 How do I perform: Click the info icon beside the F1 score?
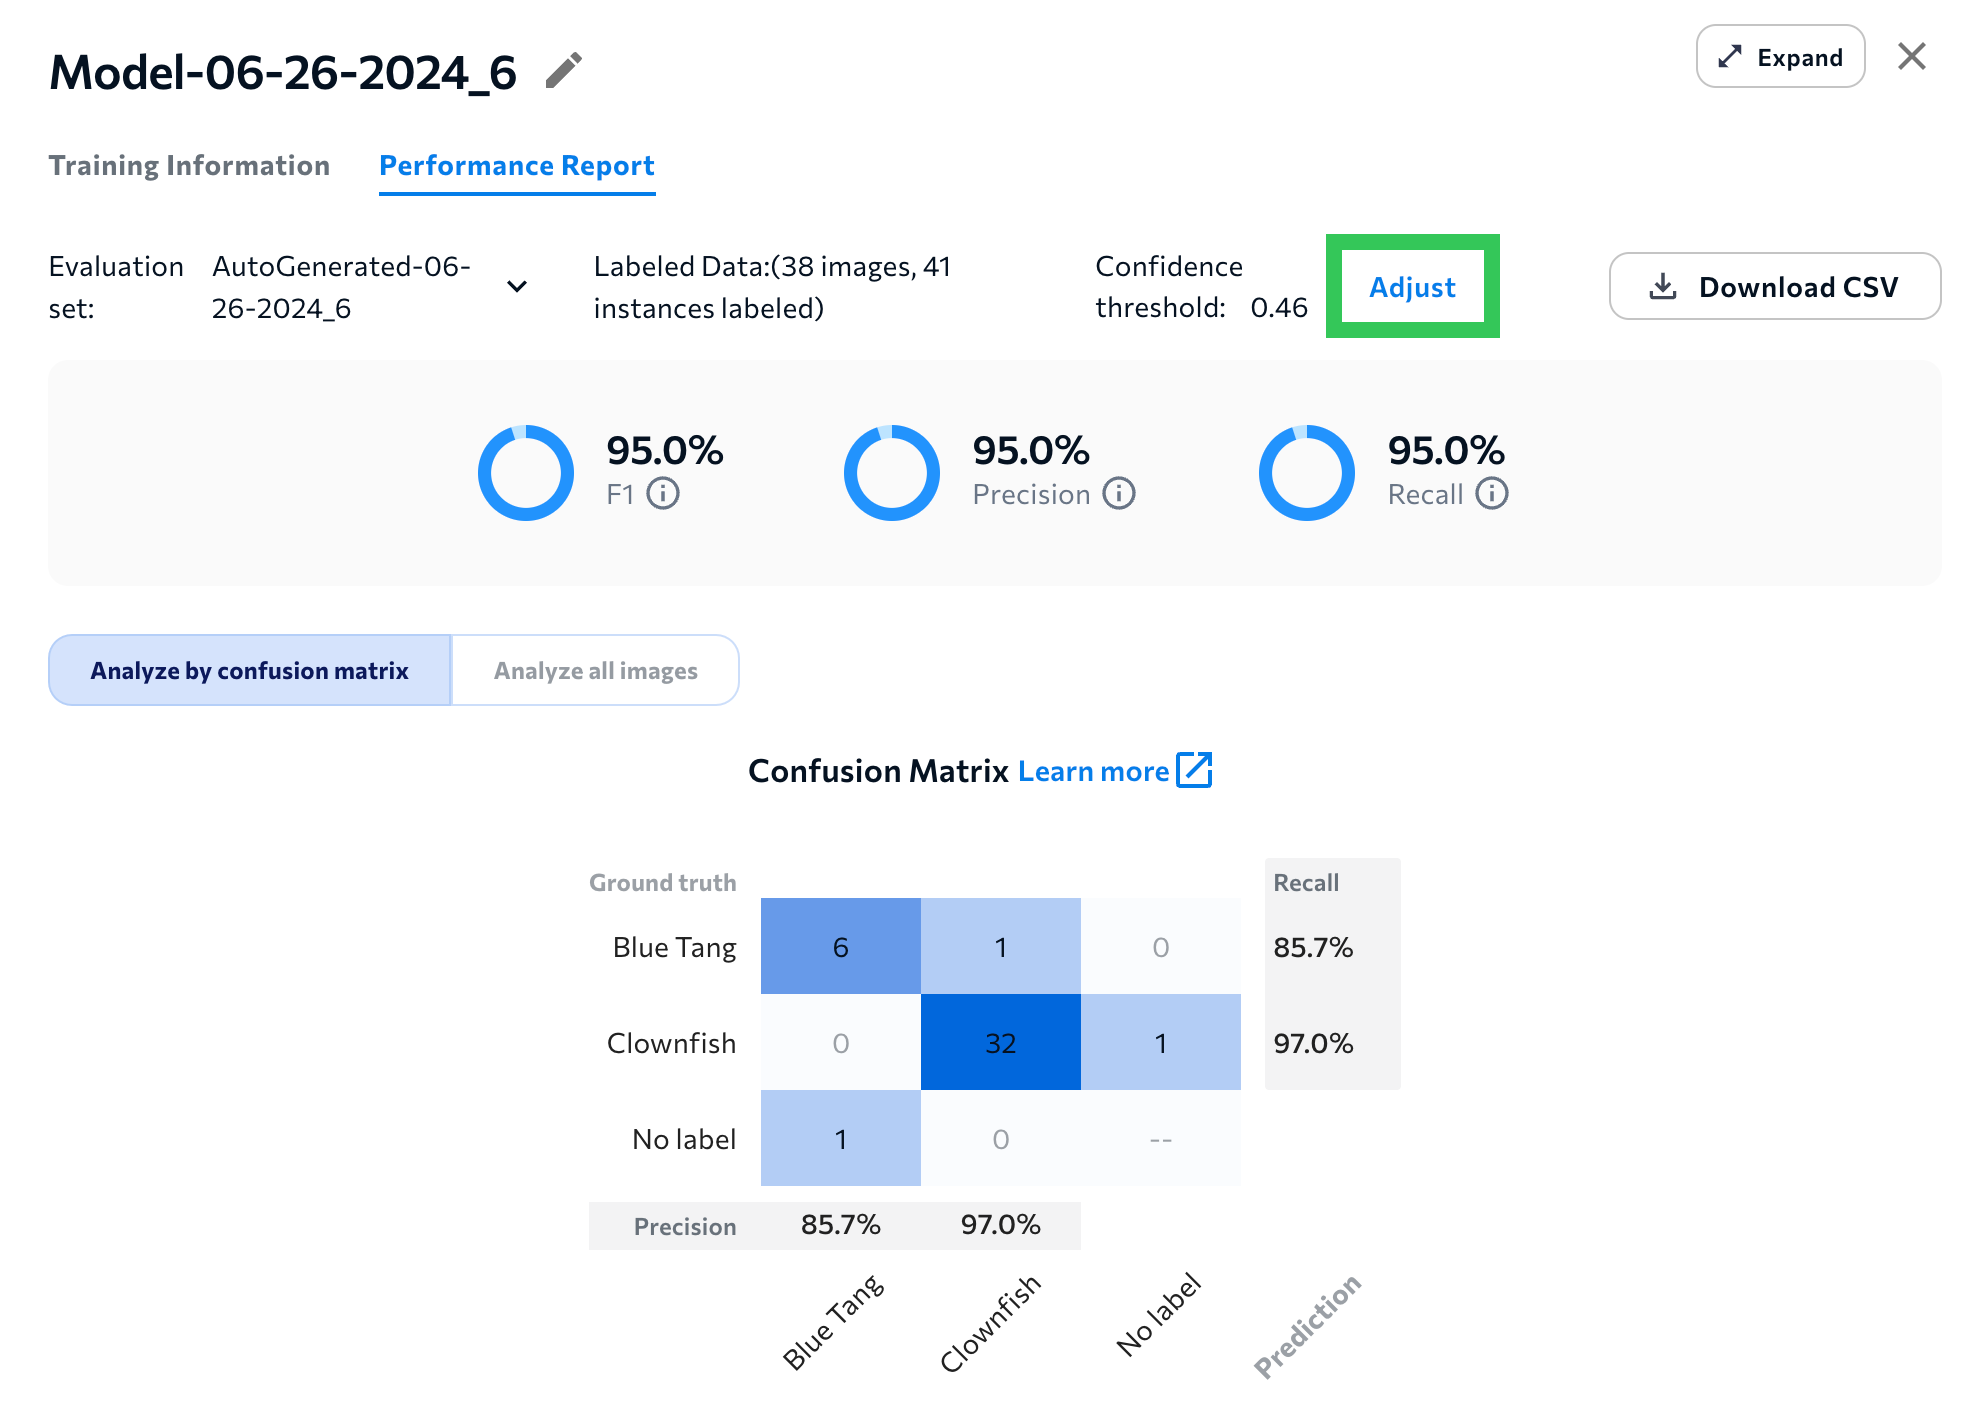pyautogui.click(x=664, y=493)
